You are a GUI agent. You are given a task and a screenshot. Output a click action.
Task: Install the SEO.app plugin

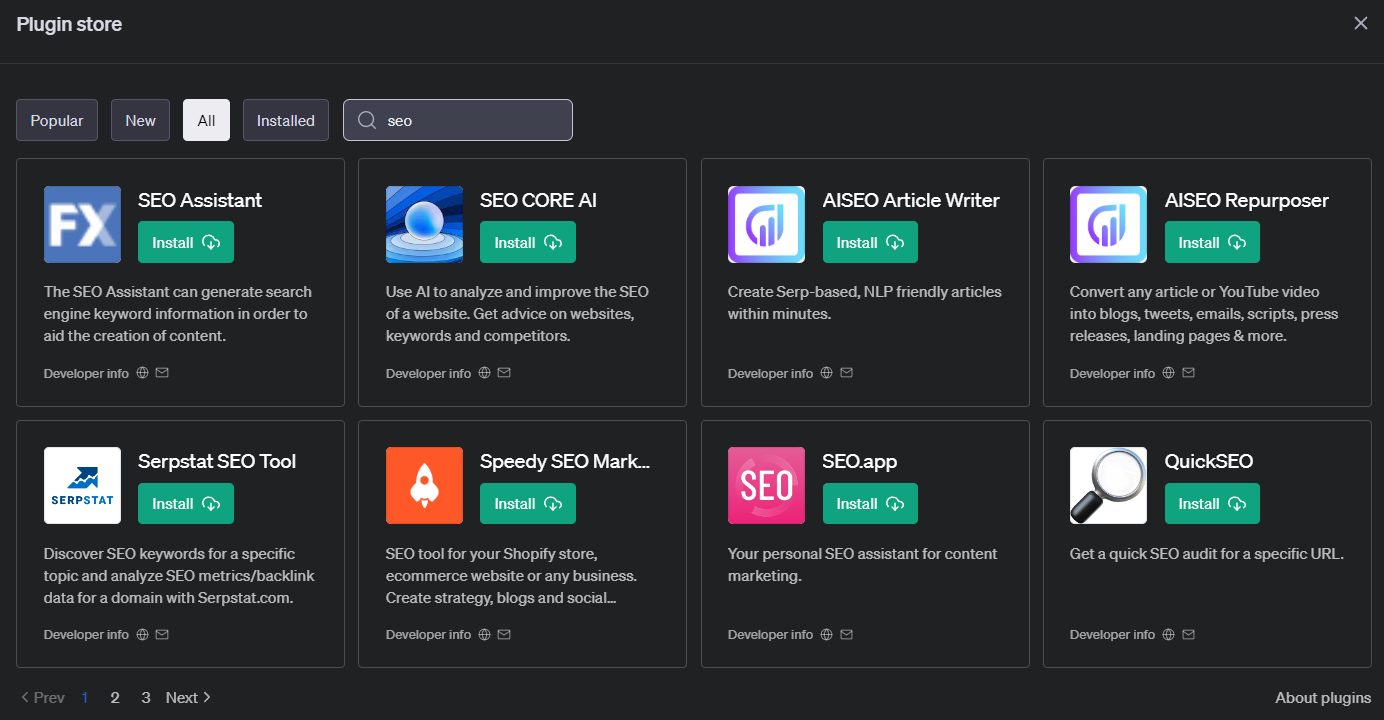pyautogui.click(x=870, y=503)
